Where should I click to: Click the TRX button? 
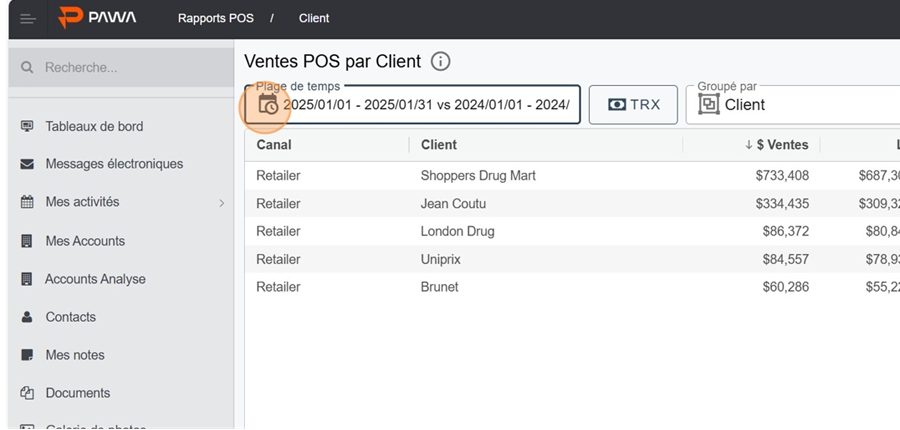[x=633, y=104]
